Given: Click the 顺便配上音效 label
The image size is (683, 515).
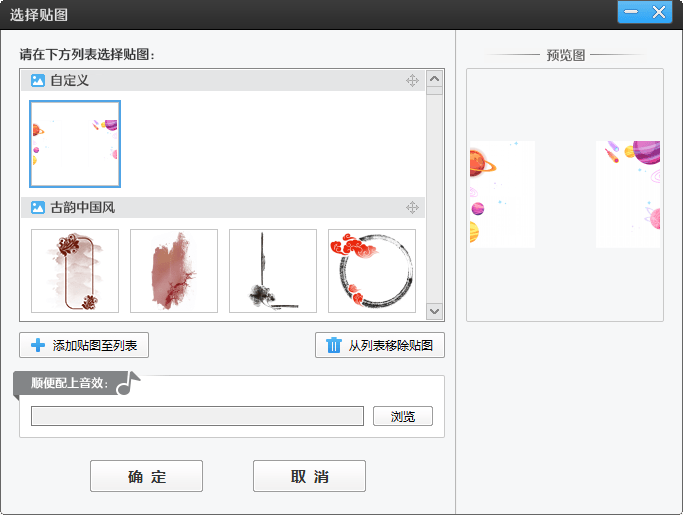Looking at the screenshot, I should [x=69, y=383].
